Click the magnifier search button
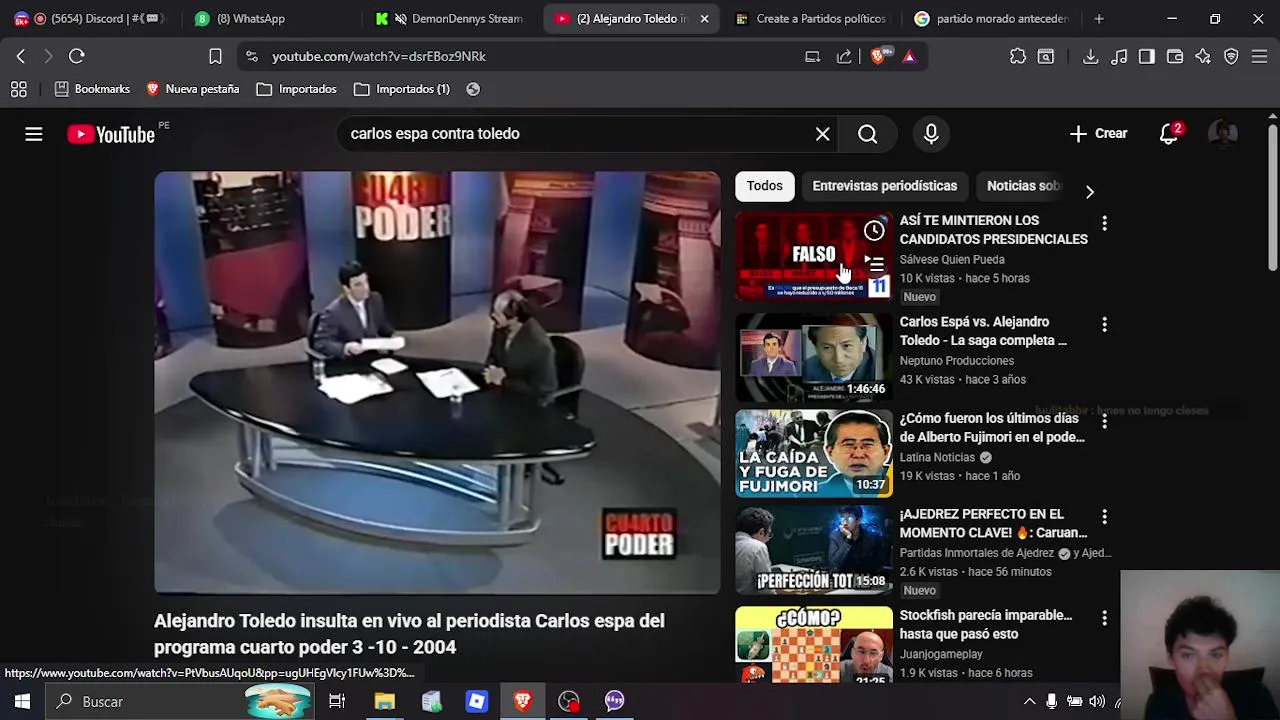Viewport: 1280px width, 720px height. 868,134
